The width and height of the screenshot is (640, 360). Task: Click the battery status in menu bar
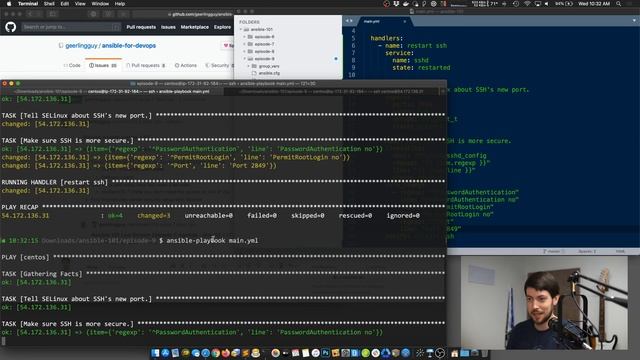(x=564, y=4)
